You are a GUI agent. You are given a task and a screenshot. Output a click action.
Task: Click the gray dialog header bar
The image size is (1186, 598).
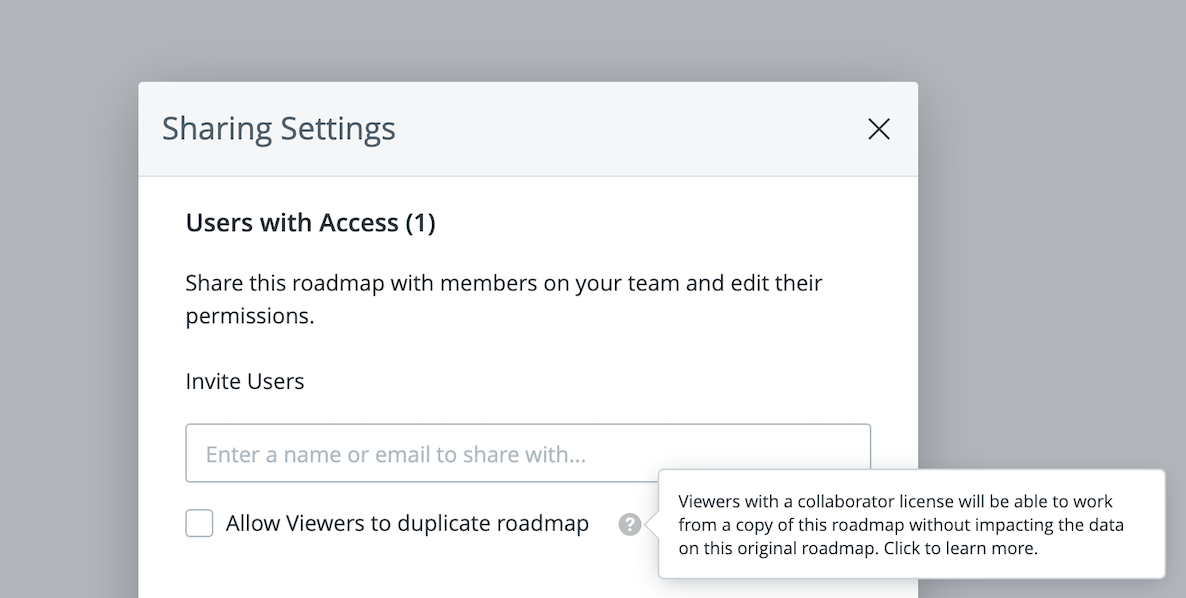(x=528, y=129)
